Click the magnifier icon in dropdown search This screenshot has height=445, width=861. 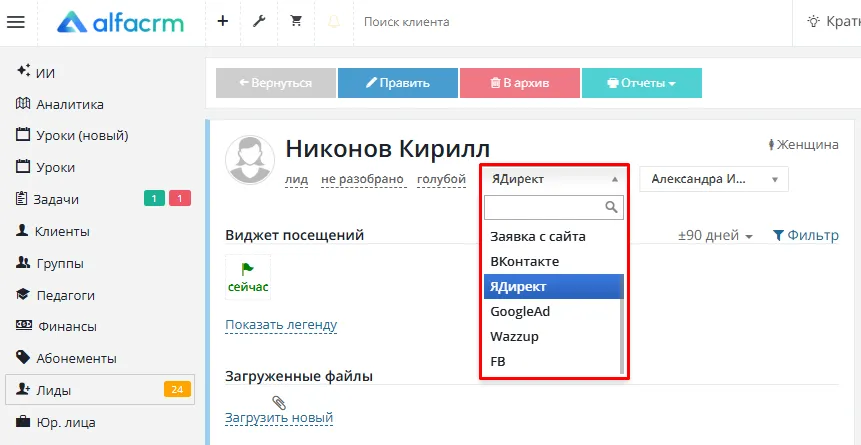[x=611, y=207]
